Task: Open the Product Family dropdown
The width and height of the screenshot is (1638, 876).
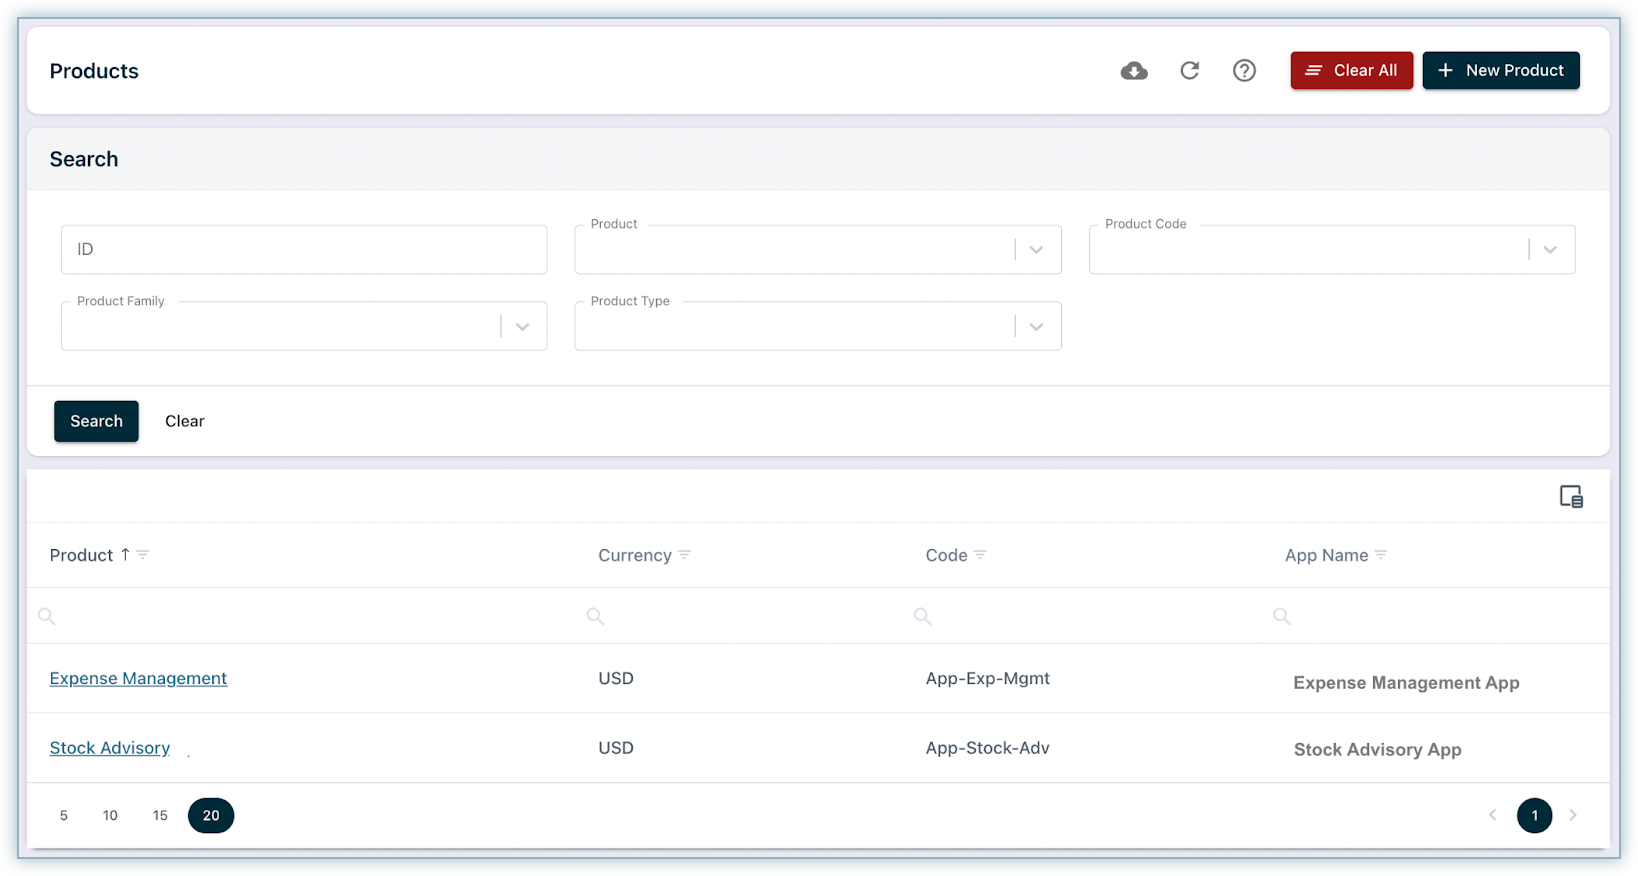Action: 522,327
